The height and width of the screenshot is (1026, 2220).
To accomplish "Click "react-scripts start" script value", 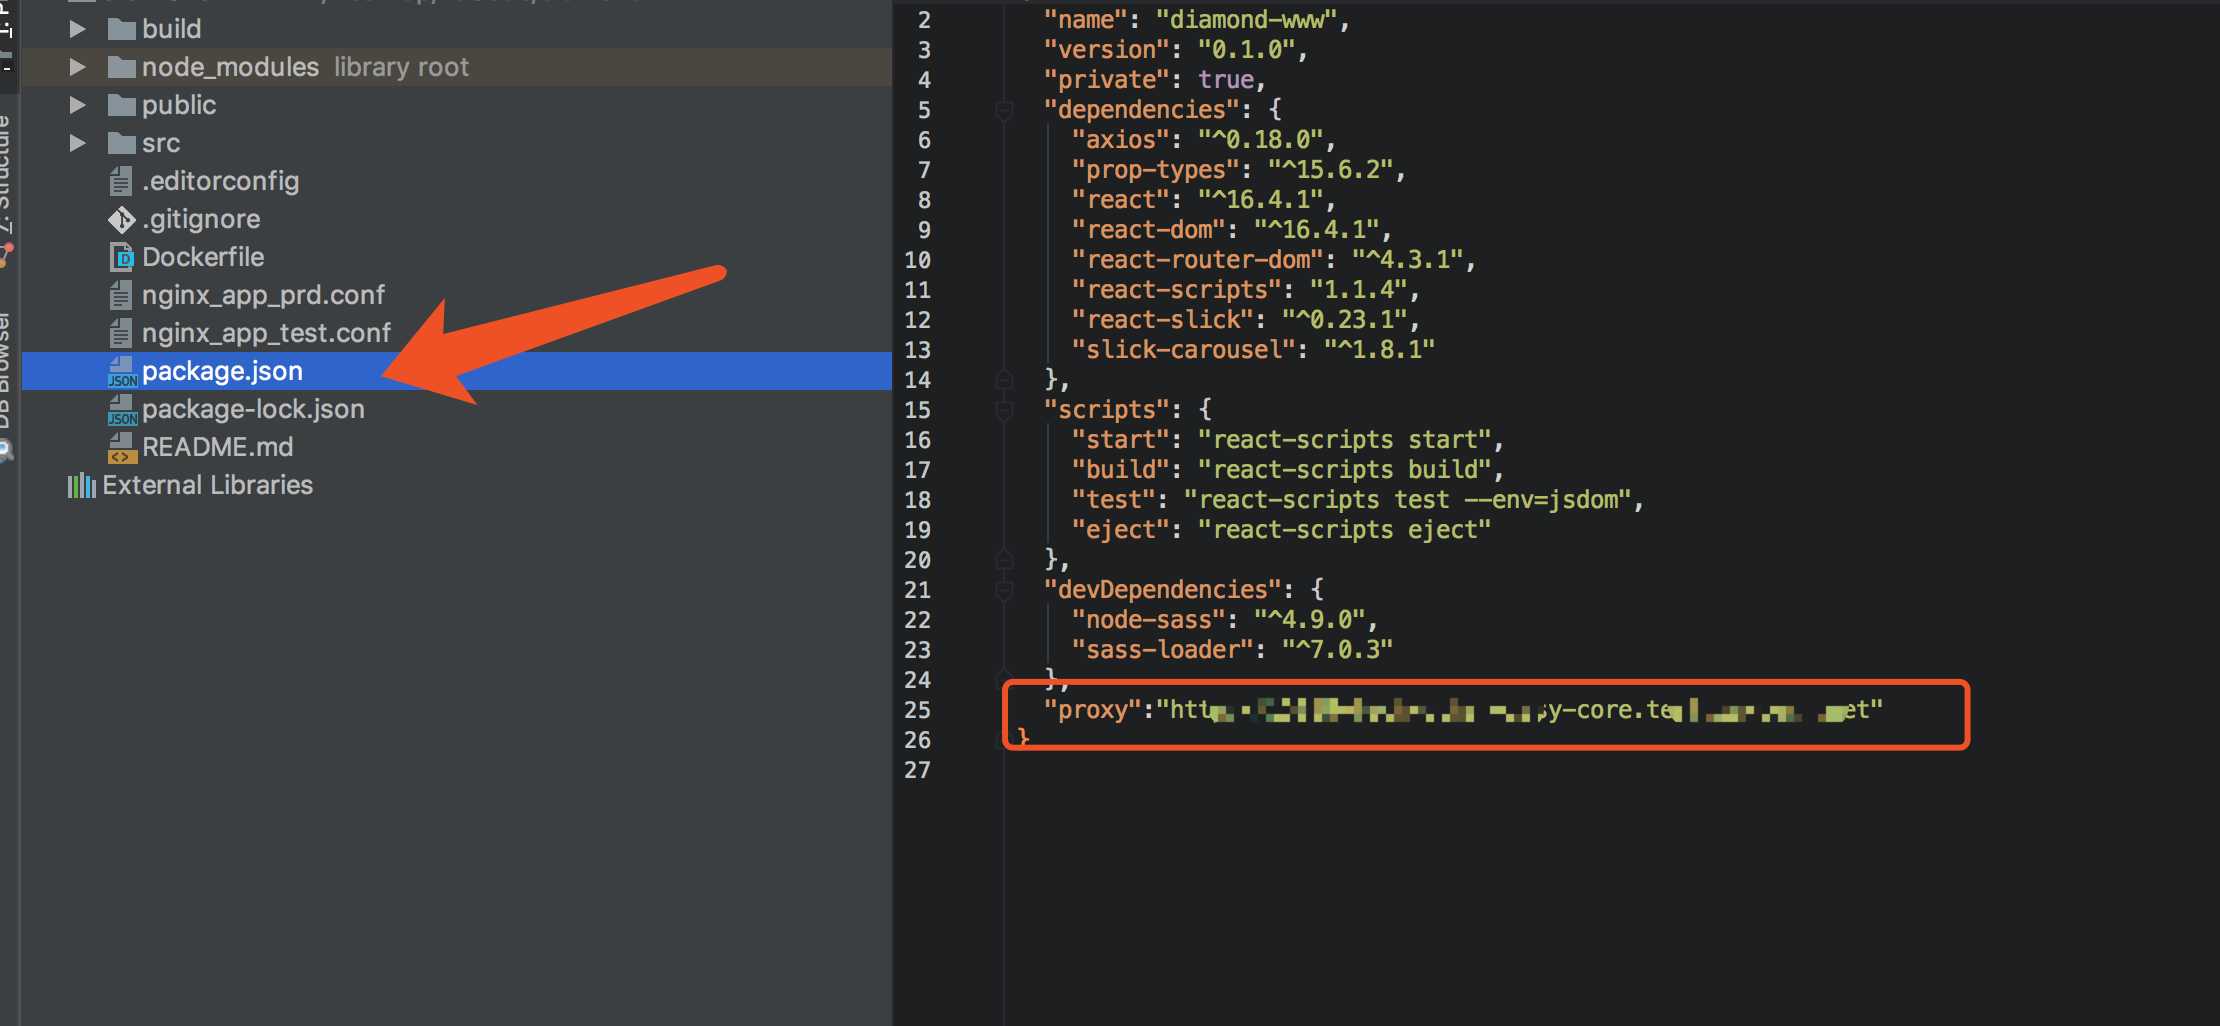I will click(x=1345, y=440).
